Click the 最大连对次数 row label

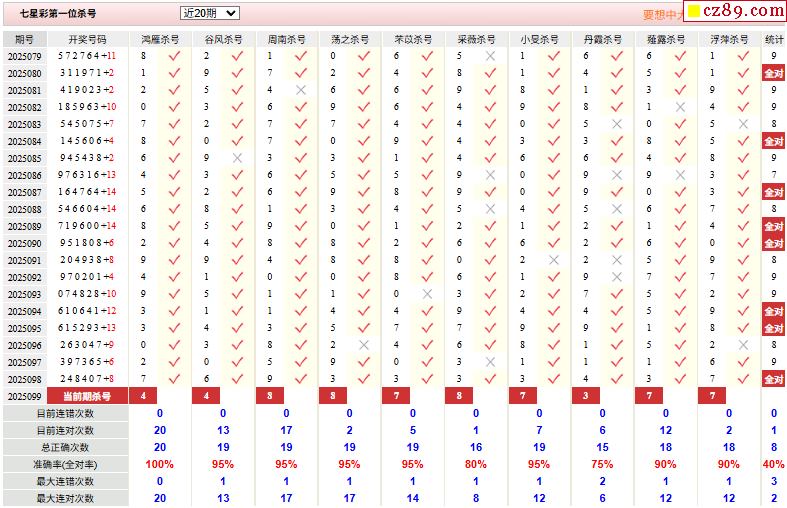tap(65, 498)
